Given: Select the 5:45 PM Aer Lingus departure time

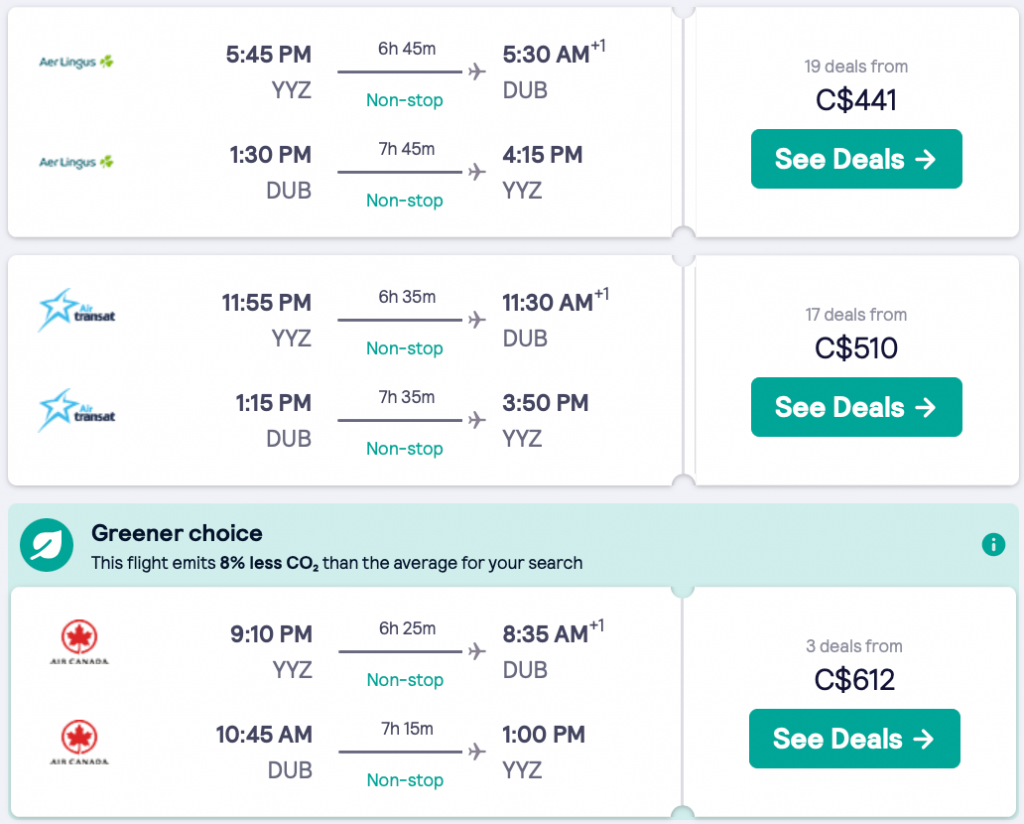Looking at the screenshot, I should pyautogui.click(x=269, y=54).
